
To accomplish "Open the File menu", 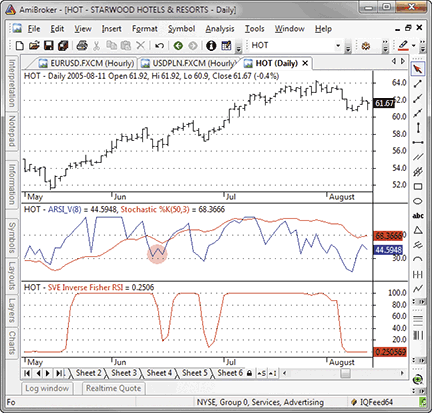I will pos(34,29).
